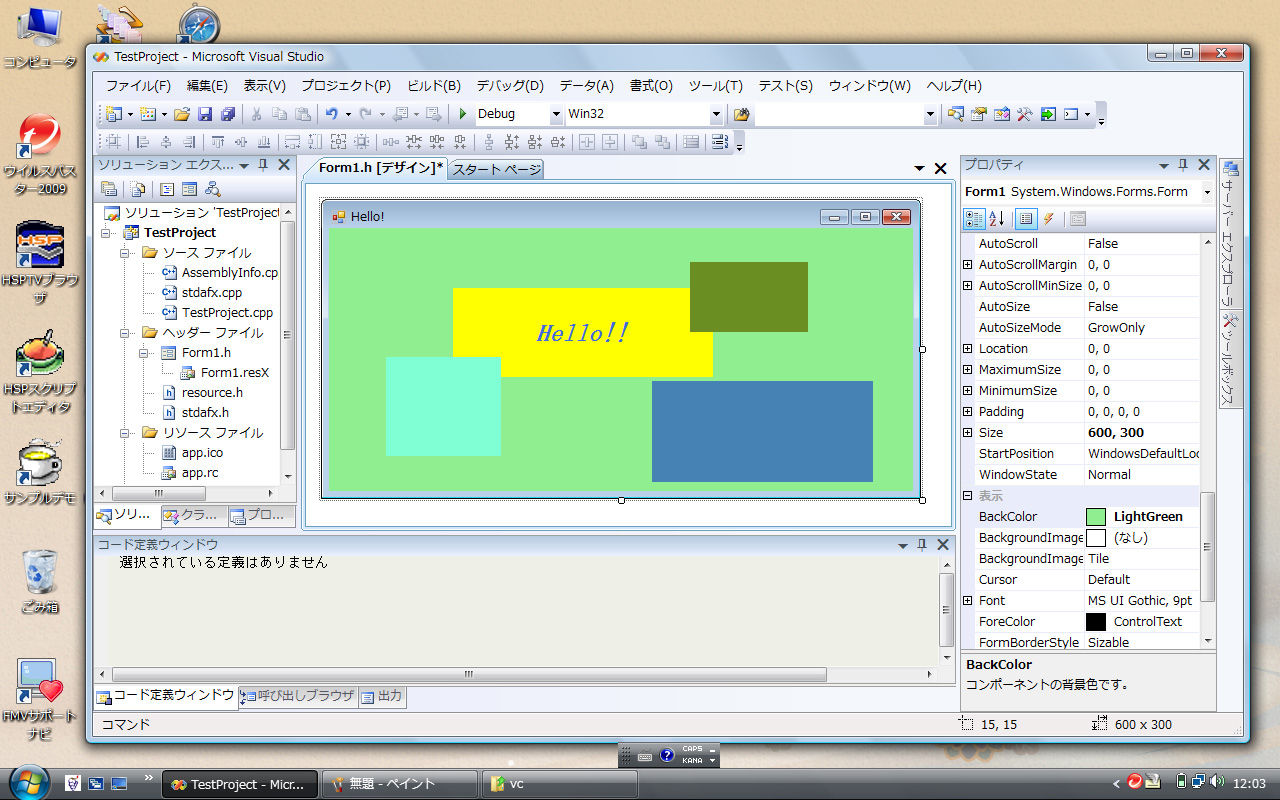The width and height of the screenshot is (1280, 800).
Task: Switch to the 出力 tab
Action: (383, 696)
